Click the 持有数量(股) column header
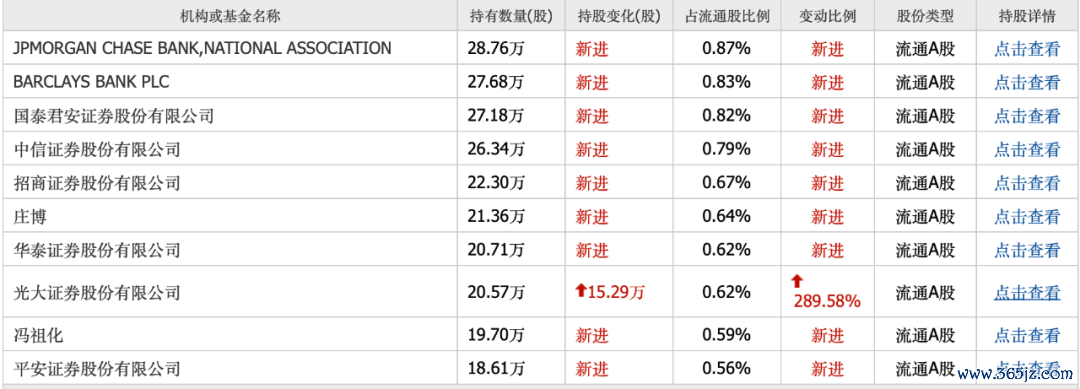 [510, 17]
